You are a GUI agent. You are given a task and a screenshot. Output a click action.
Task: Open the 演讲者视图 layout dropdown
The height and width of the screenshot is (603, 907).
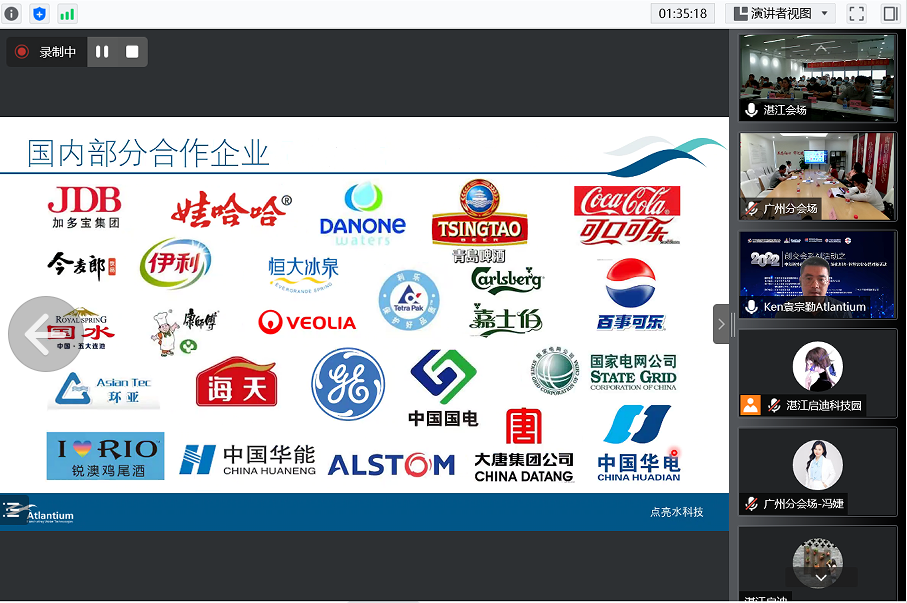click(x=780, y=13)
